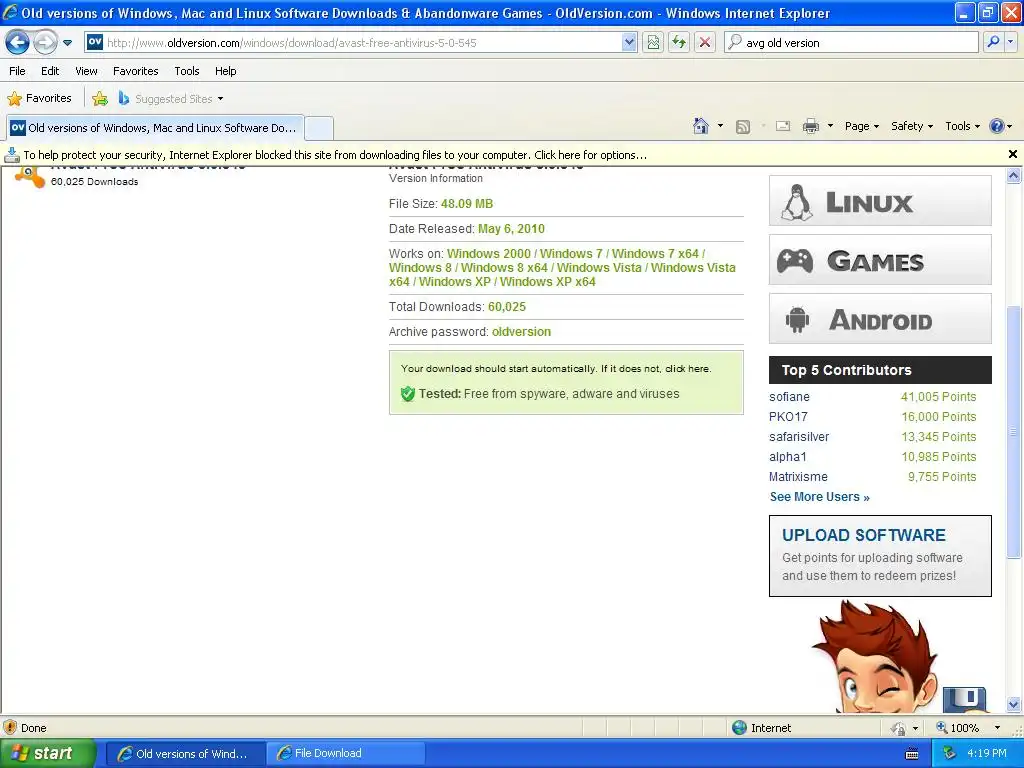Open the Tools menu in menu bar
Viewport: 1024px width, 768px height.
pyautogui.click(x=187, y=71)
